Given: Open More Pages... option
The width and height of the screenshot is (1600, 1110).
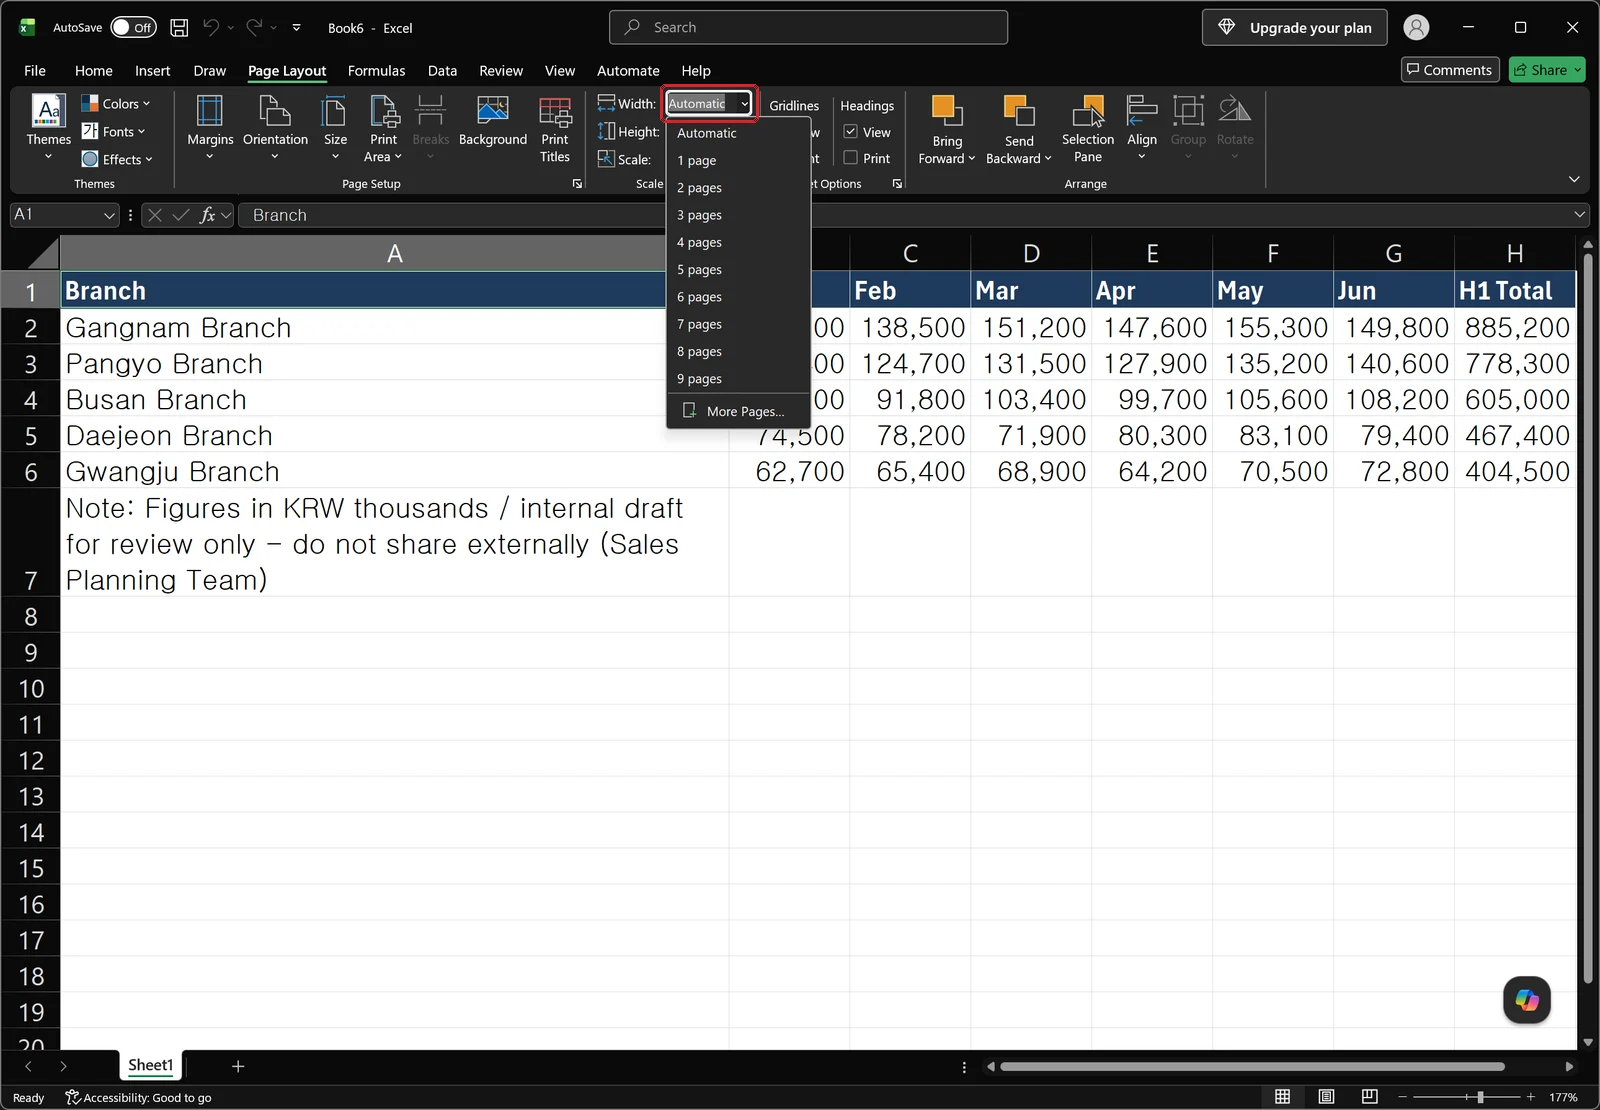Looking at the screenshot, I should point(738,411).
